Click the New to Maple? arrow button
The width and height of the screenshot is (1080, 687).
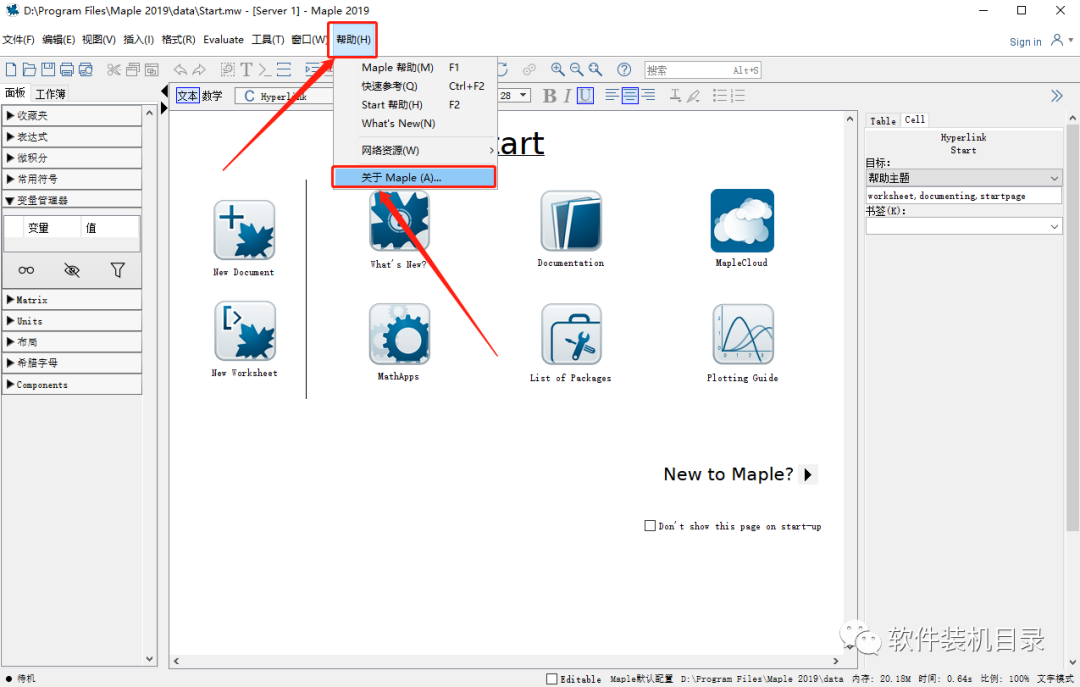(x=809, y=474)
